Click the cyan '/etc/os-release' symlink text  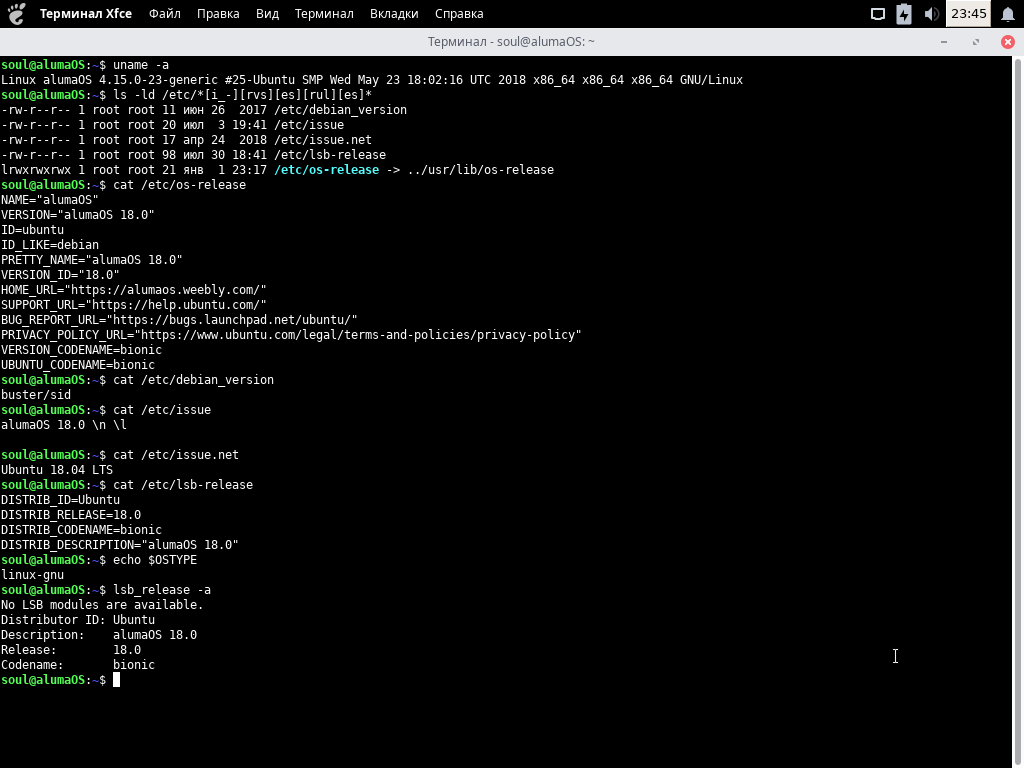tap(326, 170)
